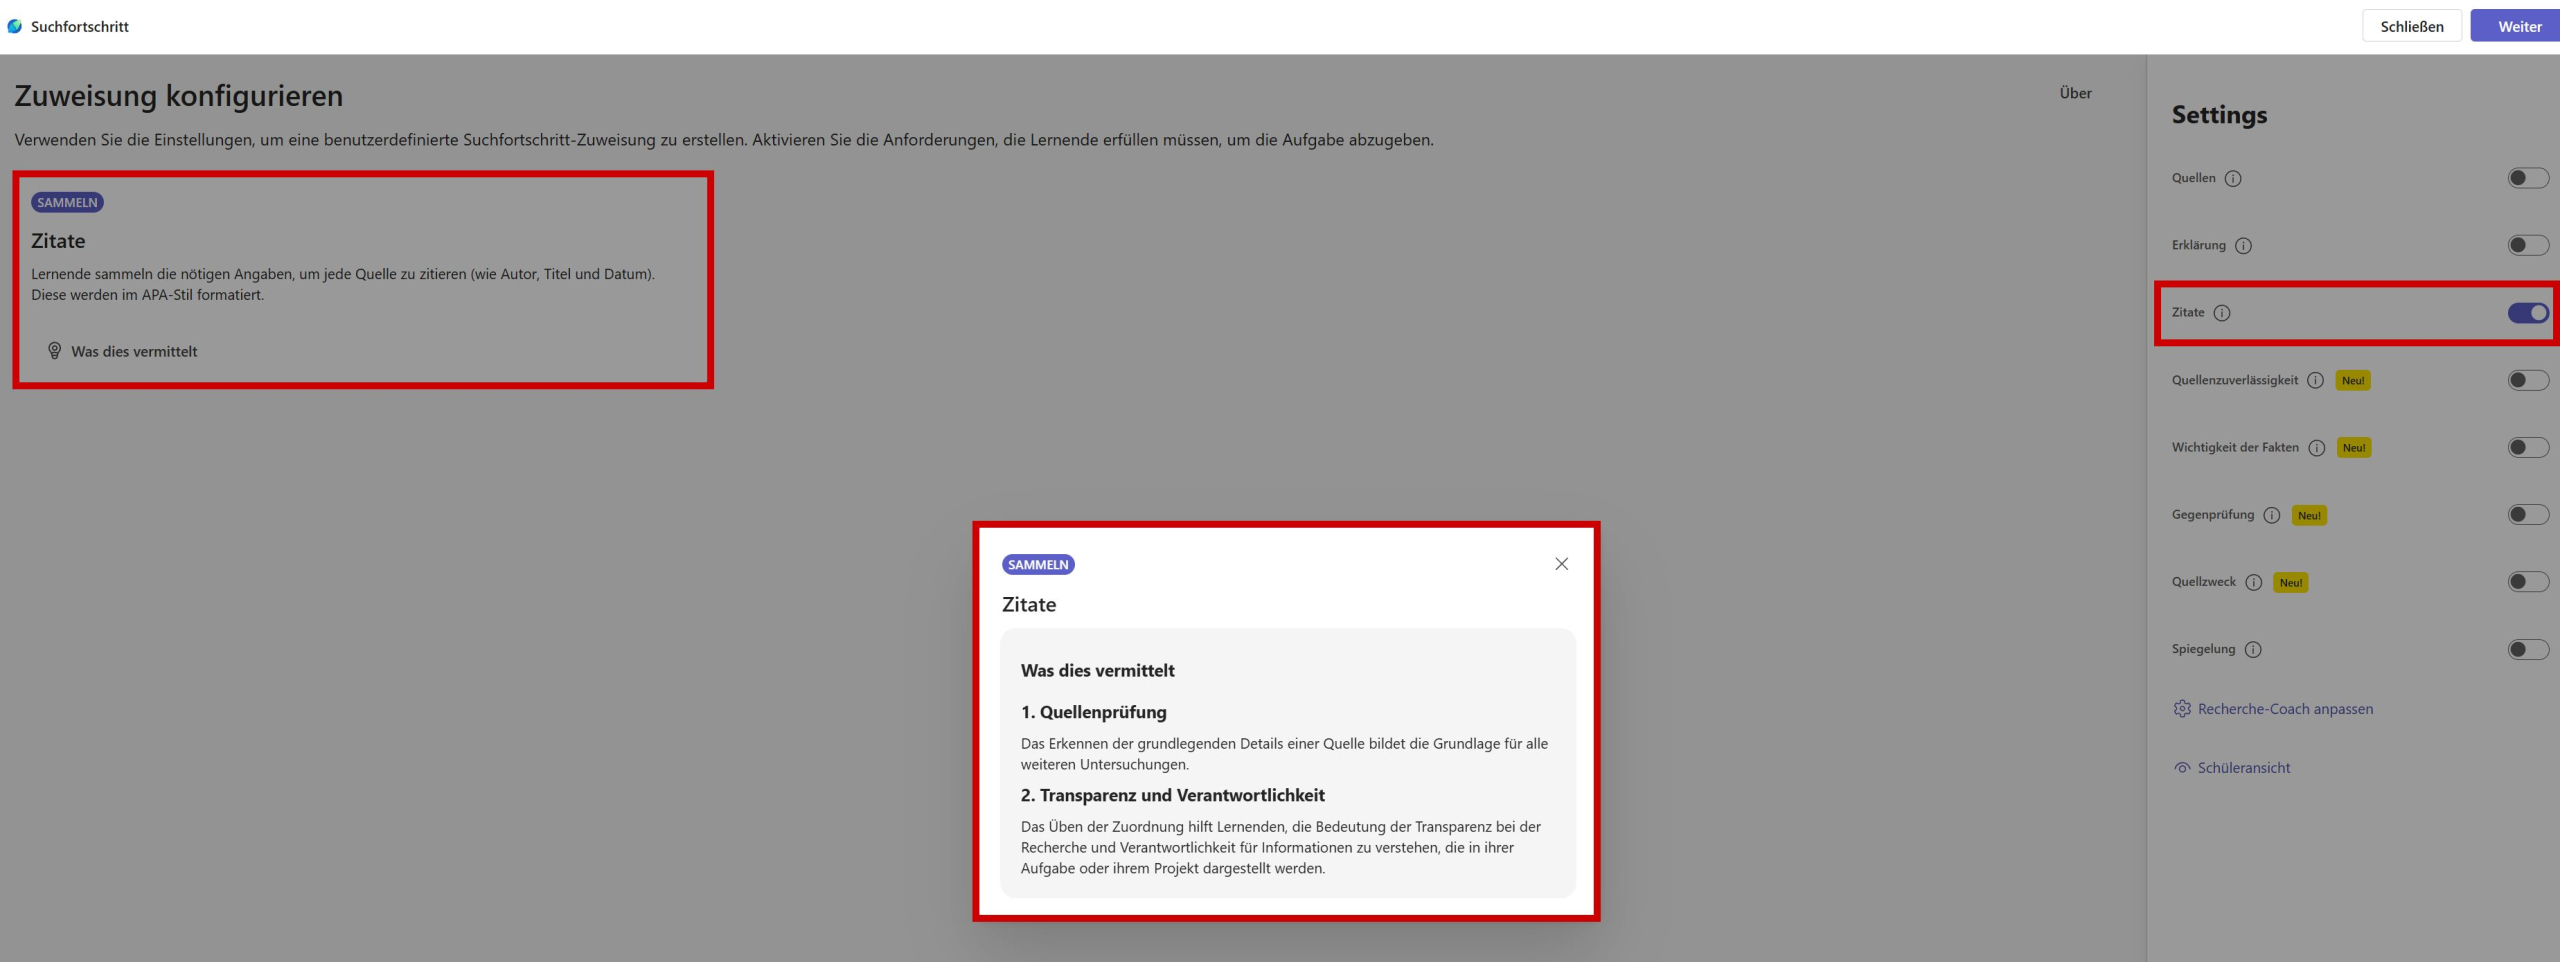Expand 'Was dies vermittelt' in Zitate card
The height and width of the screenshot is (962, 2560).
133,352
